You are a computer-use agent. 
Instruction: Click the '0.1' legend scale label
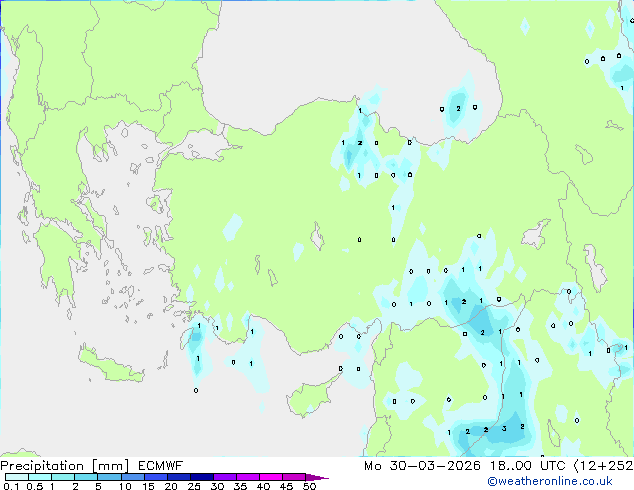[11, 486]
